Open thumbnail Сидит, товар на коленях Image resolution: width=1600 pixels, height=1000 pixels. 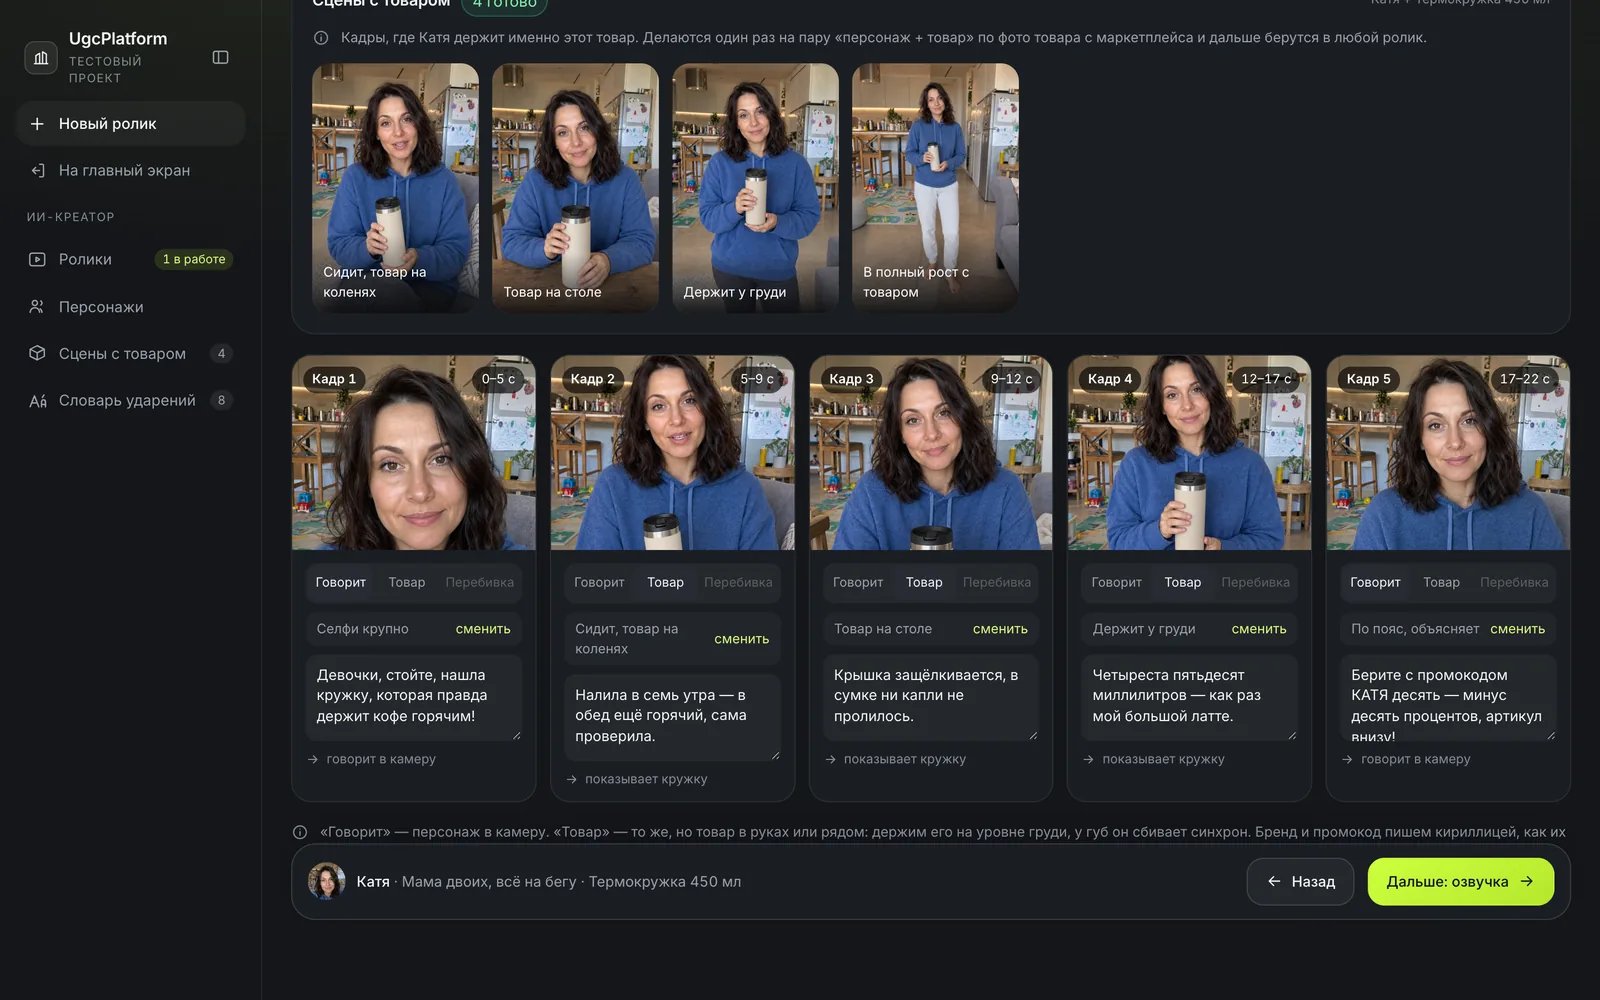[395, 188]
